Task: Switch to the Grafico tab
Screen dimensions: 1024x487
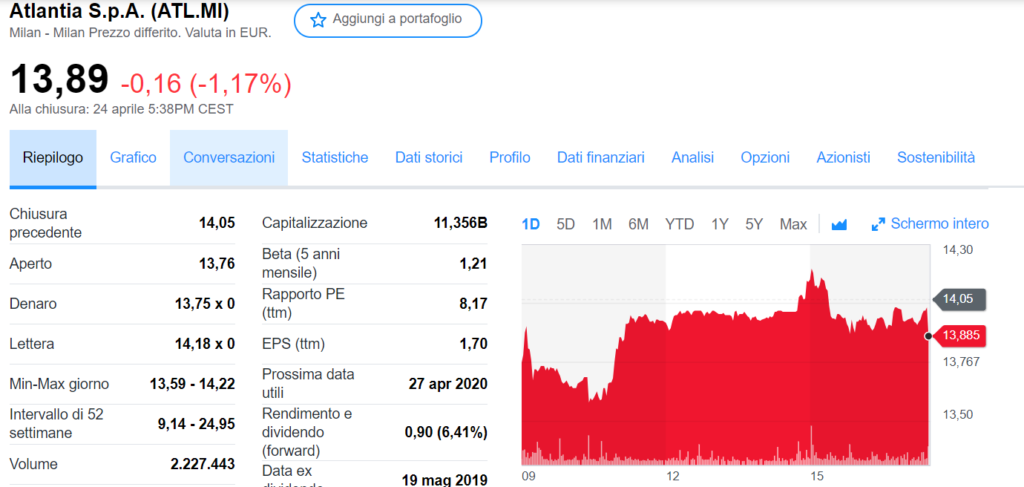Action: pos(133,158)
